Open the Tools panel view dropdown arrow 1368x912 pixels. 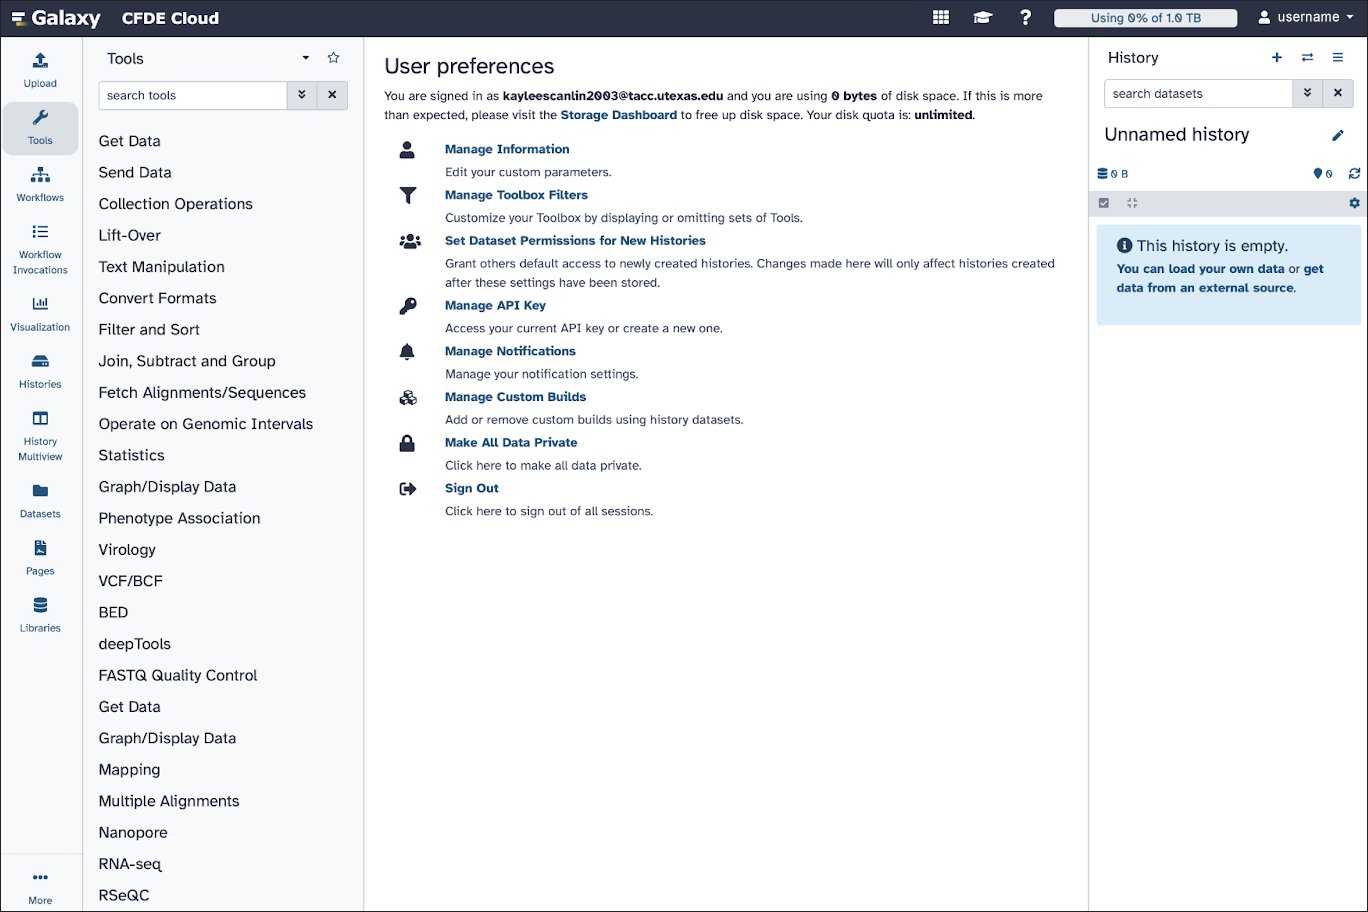[306, 58]
